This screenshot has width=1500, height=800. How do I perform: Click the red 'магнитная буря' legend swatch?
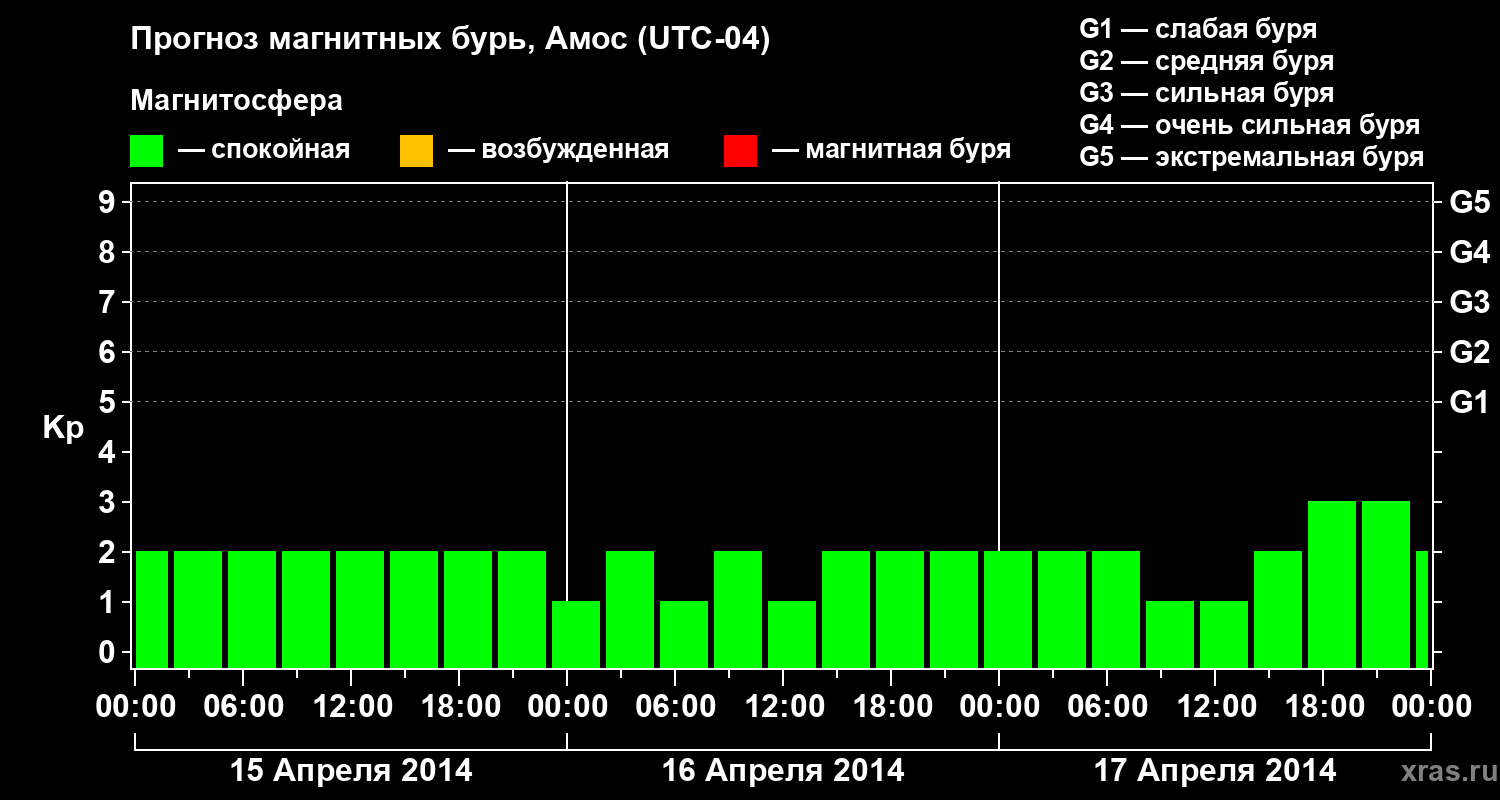[740, 151]
